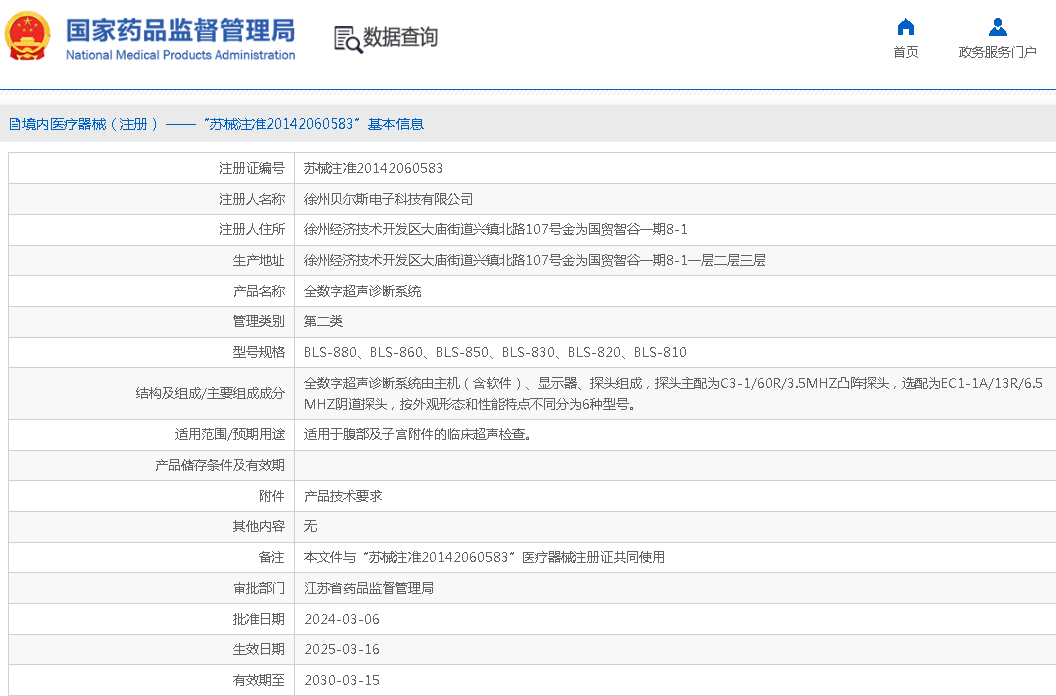Open the 政务服务门户 text link
The image size is (1056, 696).
tap(997, 52)
